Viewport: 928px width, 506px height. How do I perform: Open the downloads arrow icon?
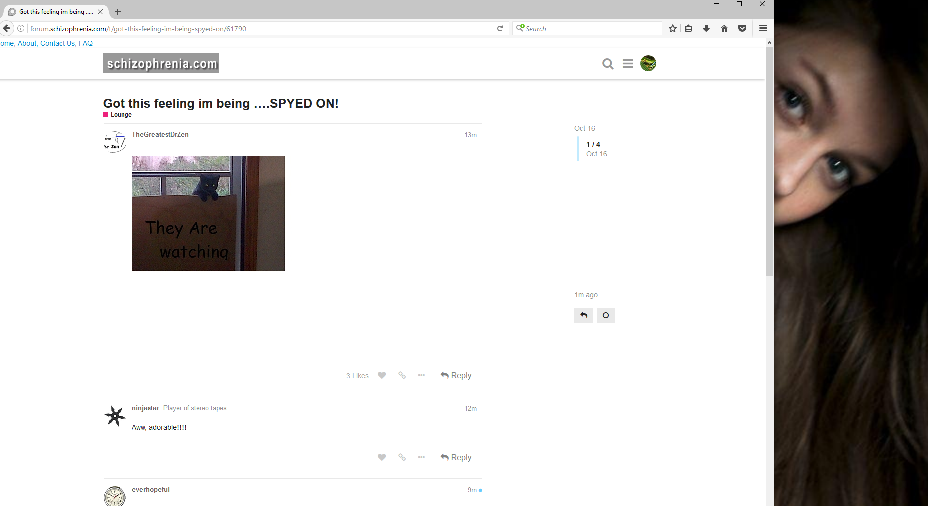(x=706, y=28)
